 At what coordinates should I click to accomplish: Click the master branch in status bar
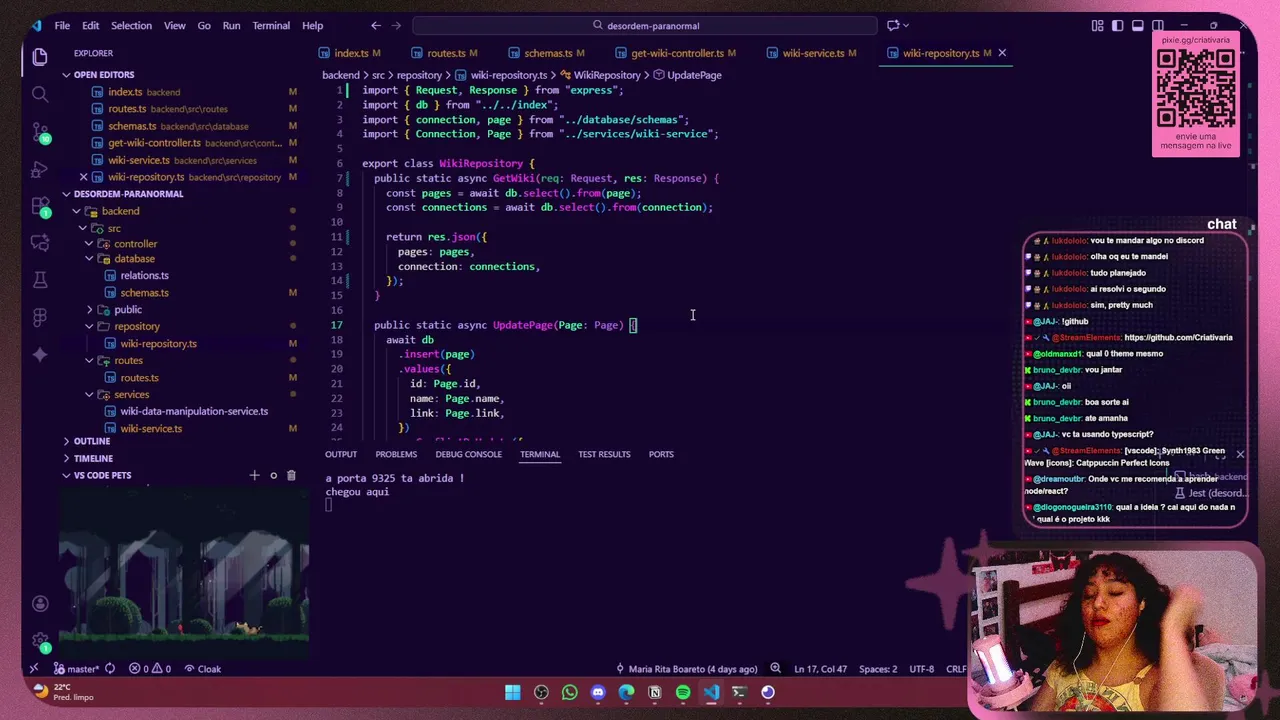[76, 669]
